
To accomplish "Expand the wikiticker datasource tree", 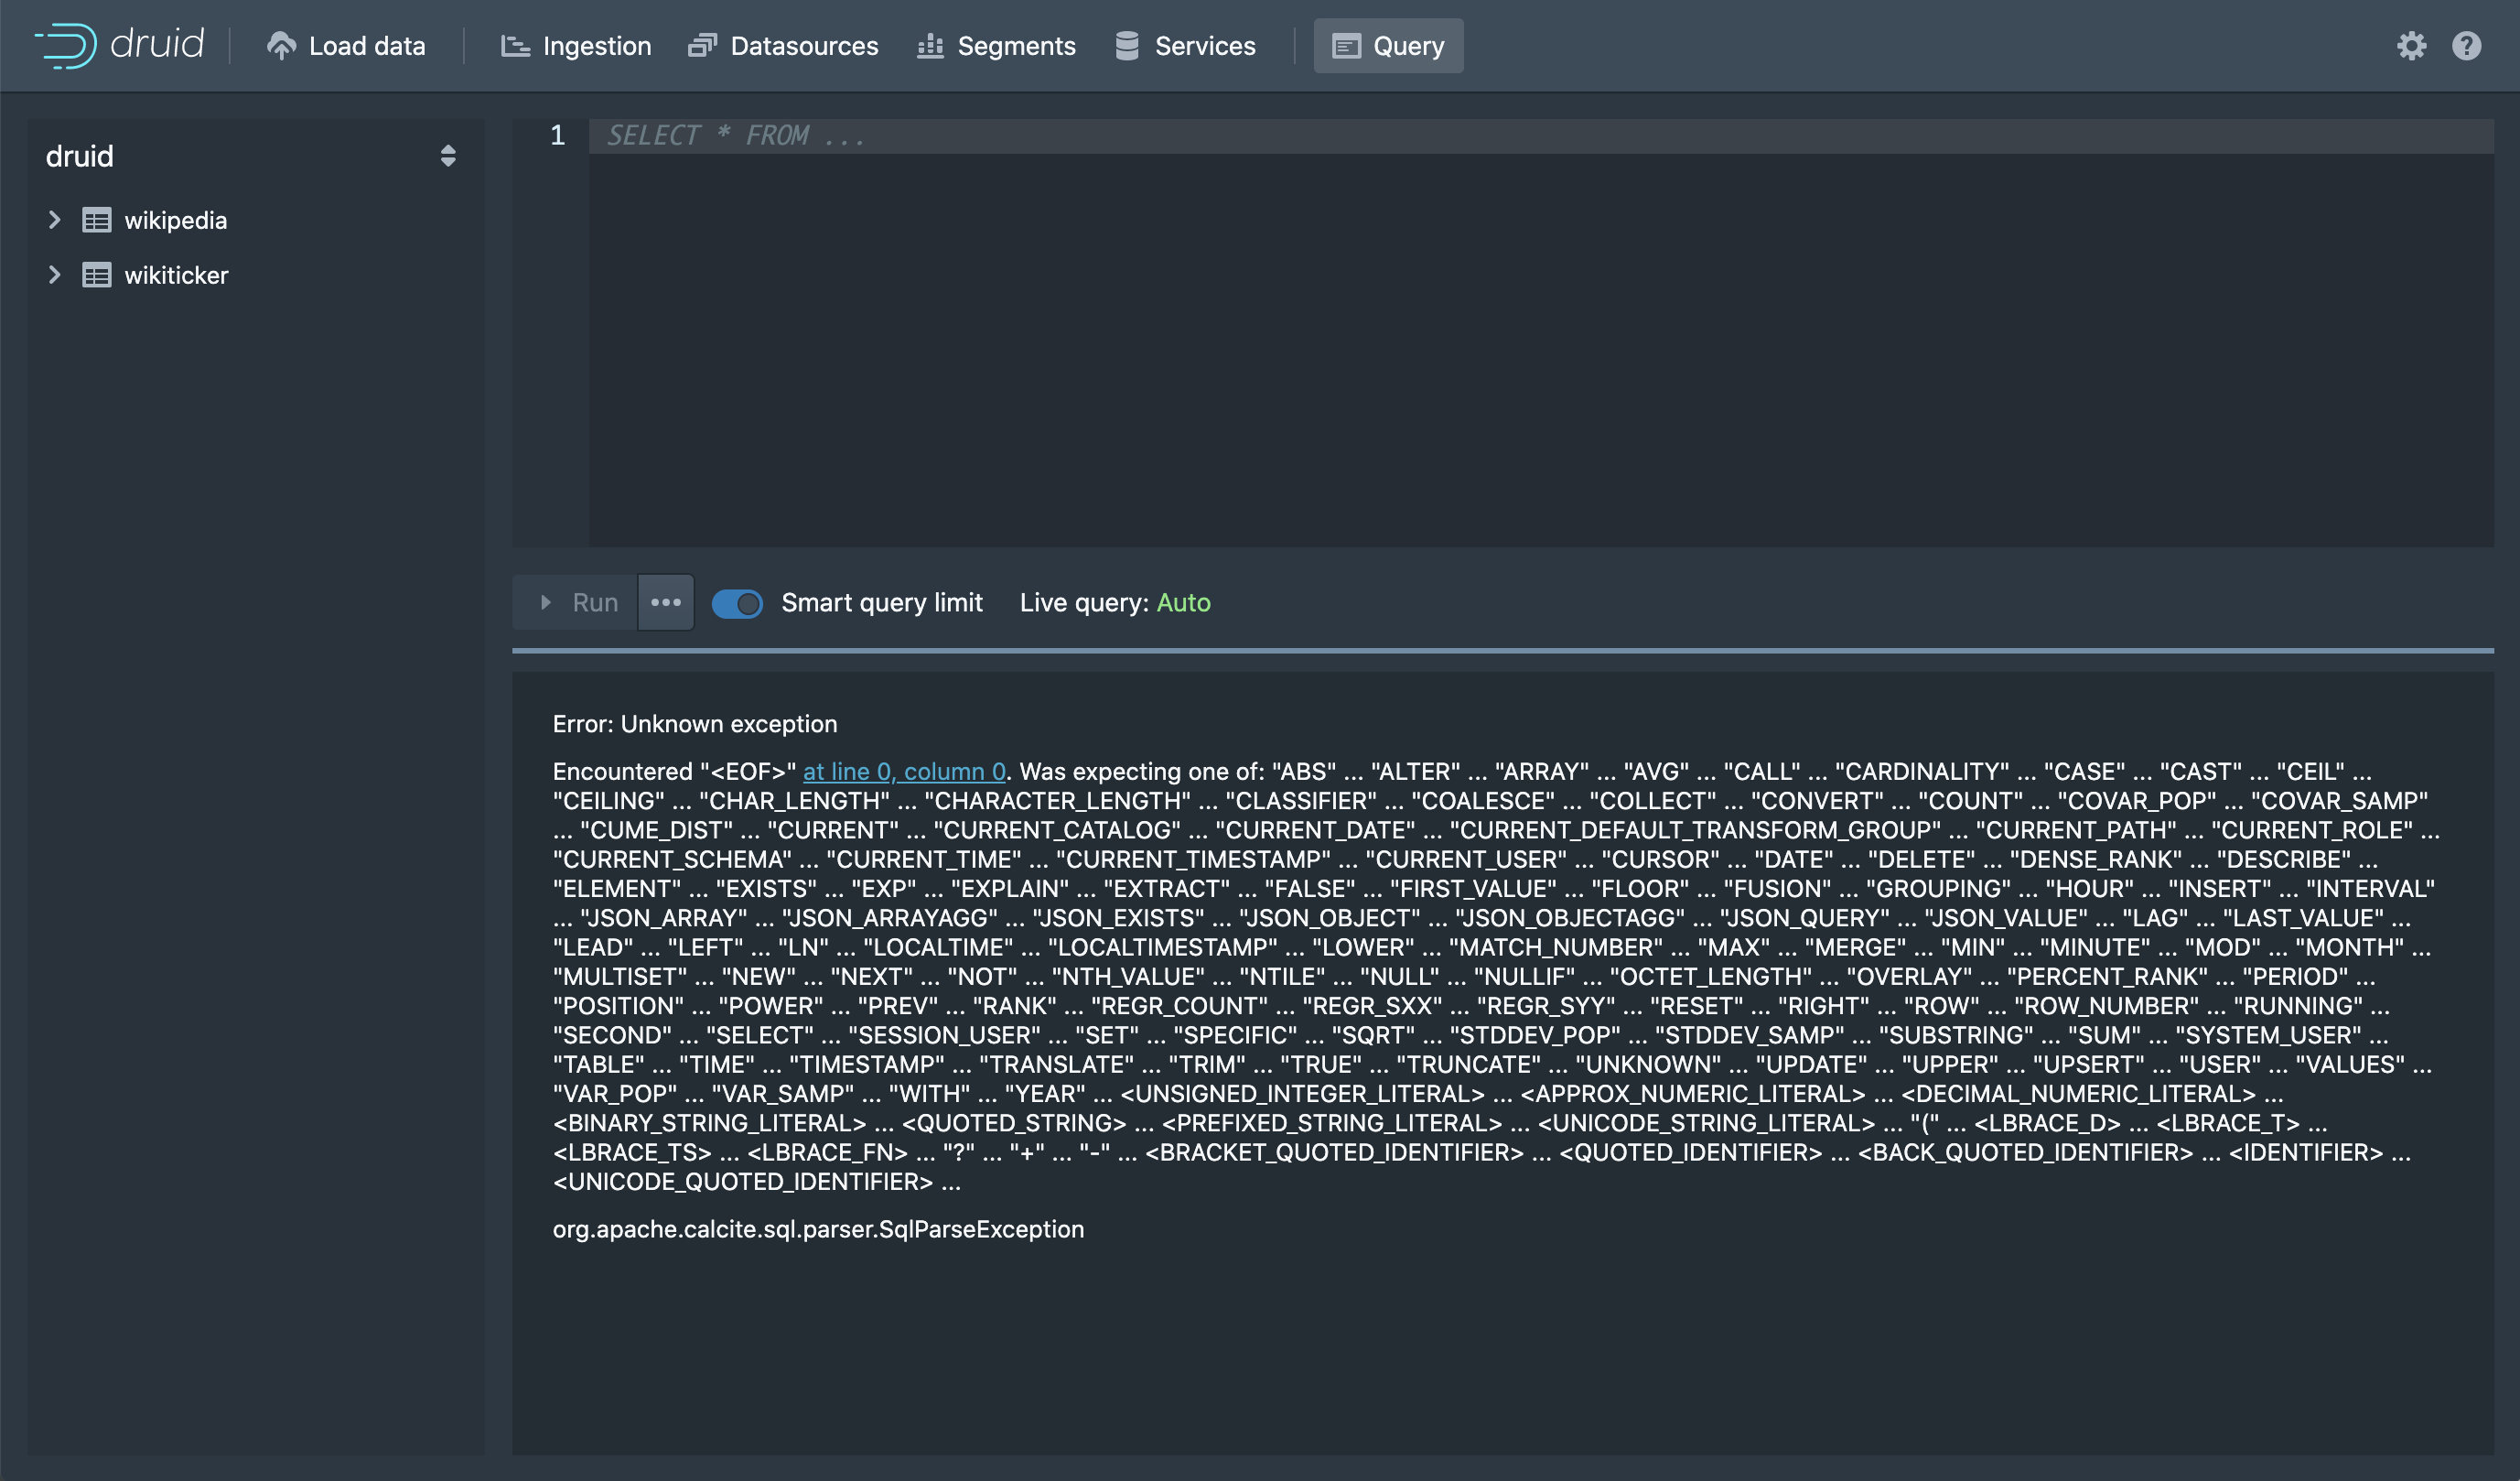I will (x=55, y=275).
